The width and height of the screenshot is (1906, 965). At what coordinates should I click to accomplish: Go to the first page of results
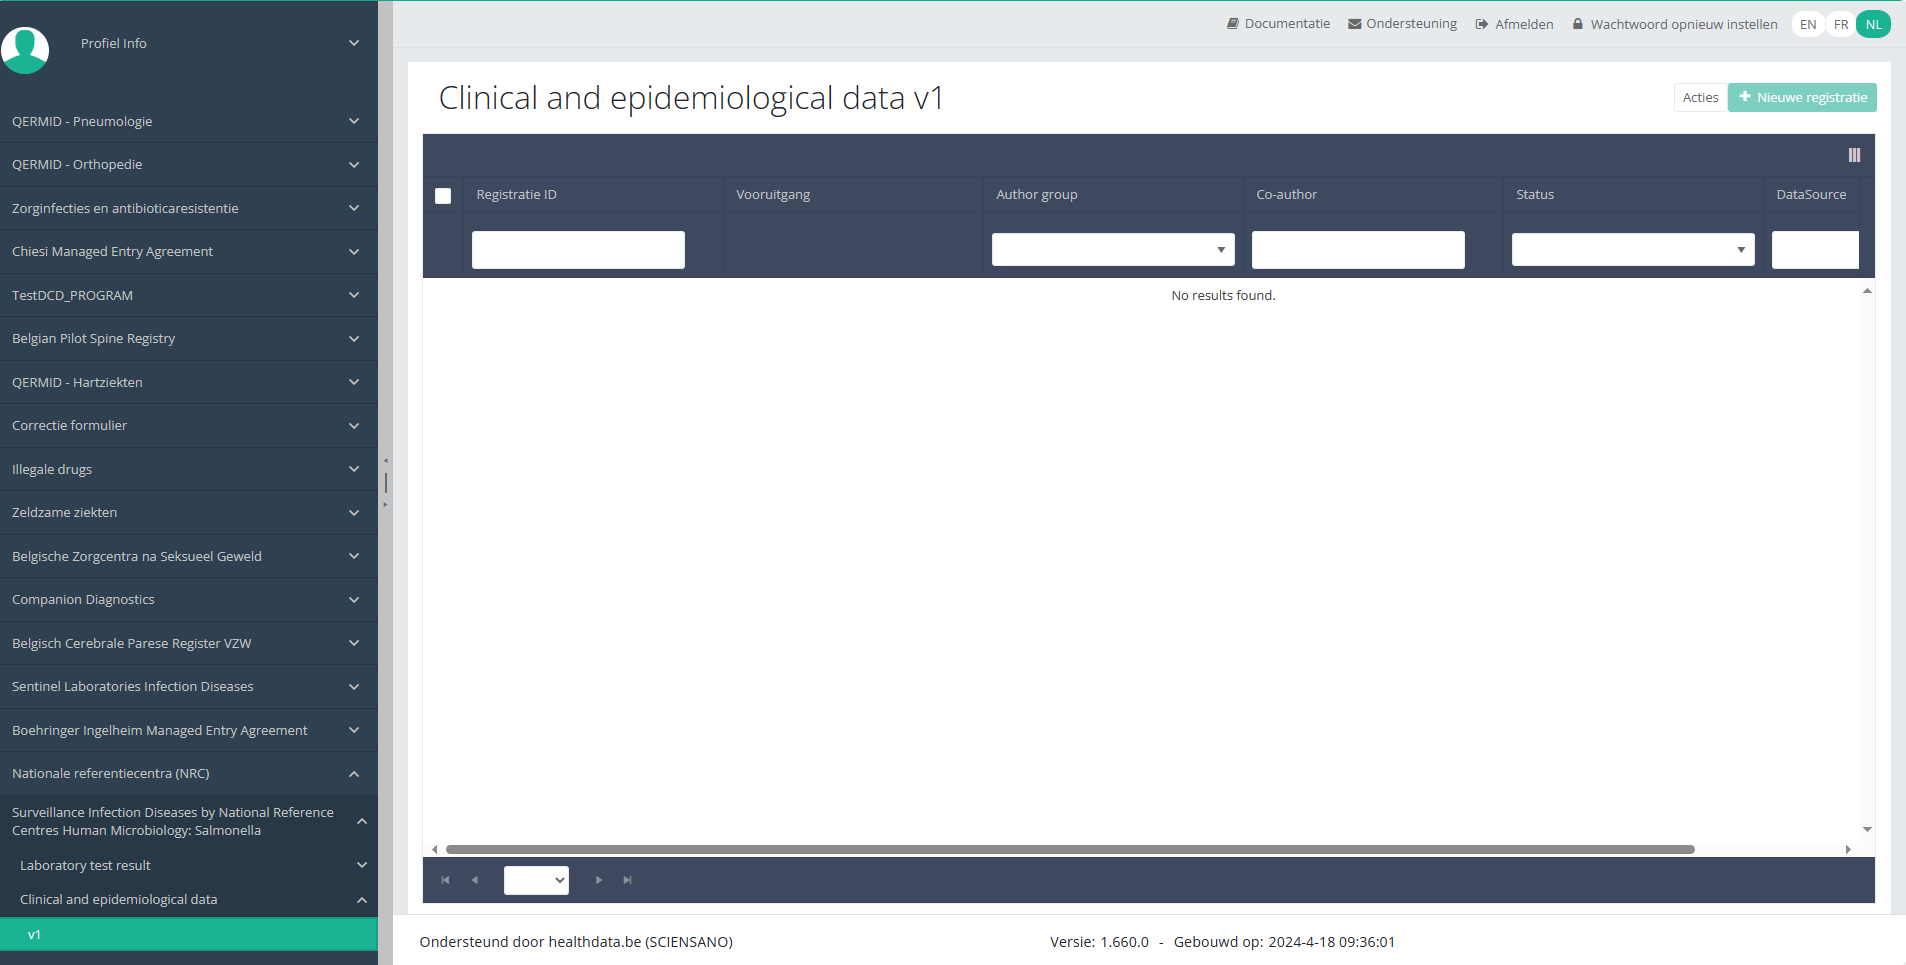pos(445,880)
